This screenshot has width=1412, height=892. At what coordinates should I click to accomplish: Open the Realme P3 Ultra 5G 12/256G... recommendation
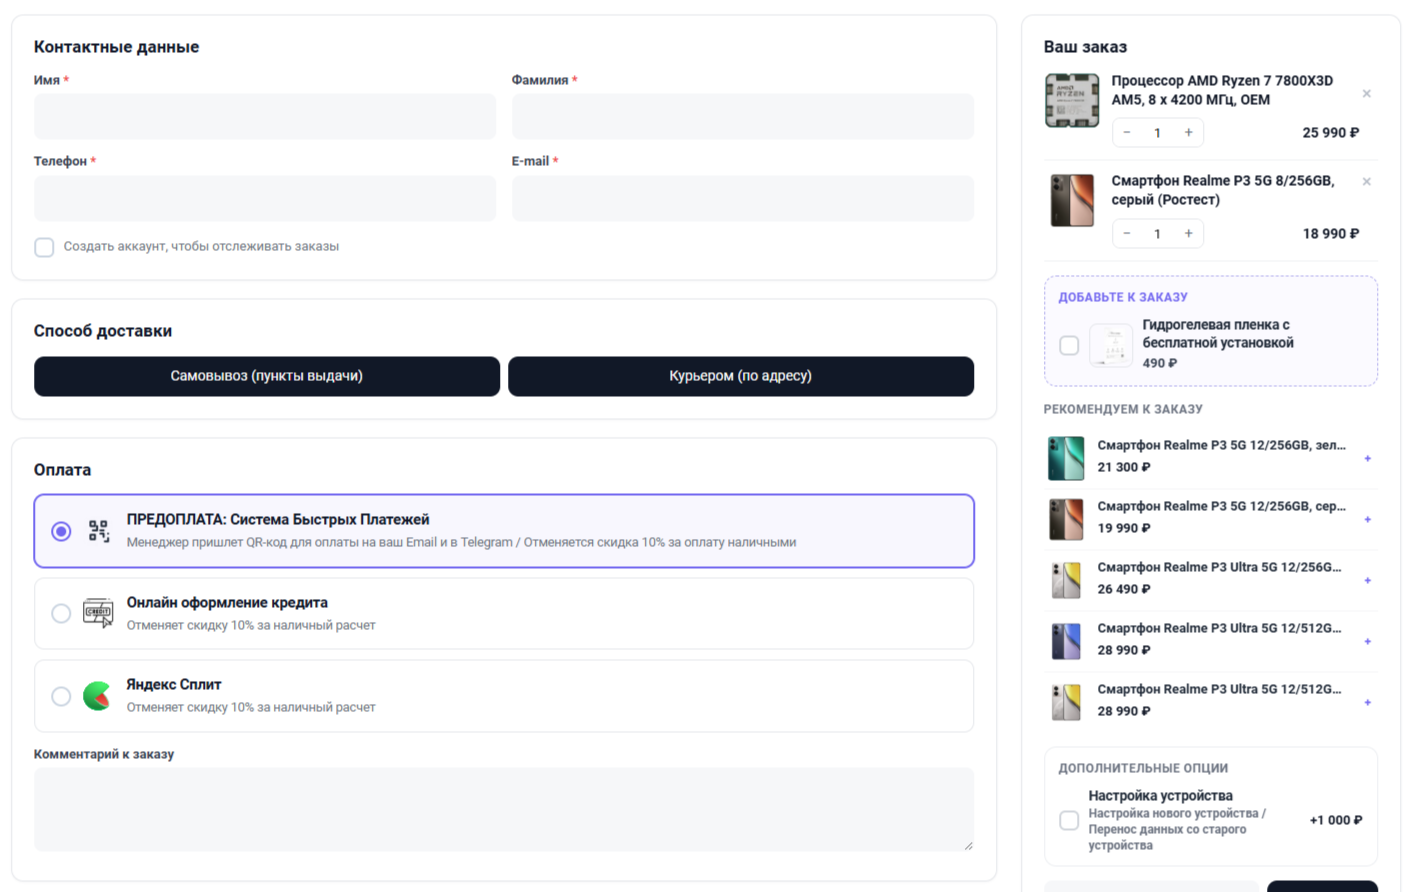[1220, 567]
